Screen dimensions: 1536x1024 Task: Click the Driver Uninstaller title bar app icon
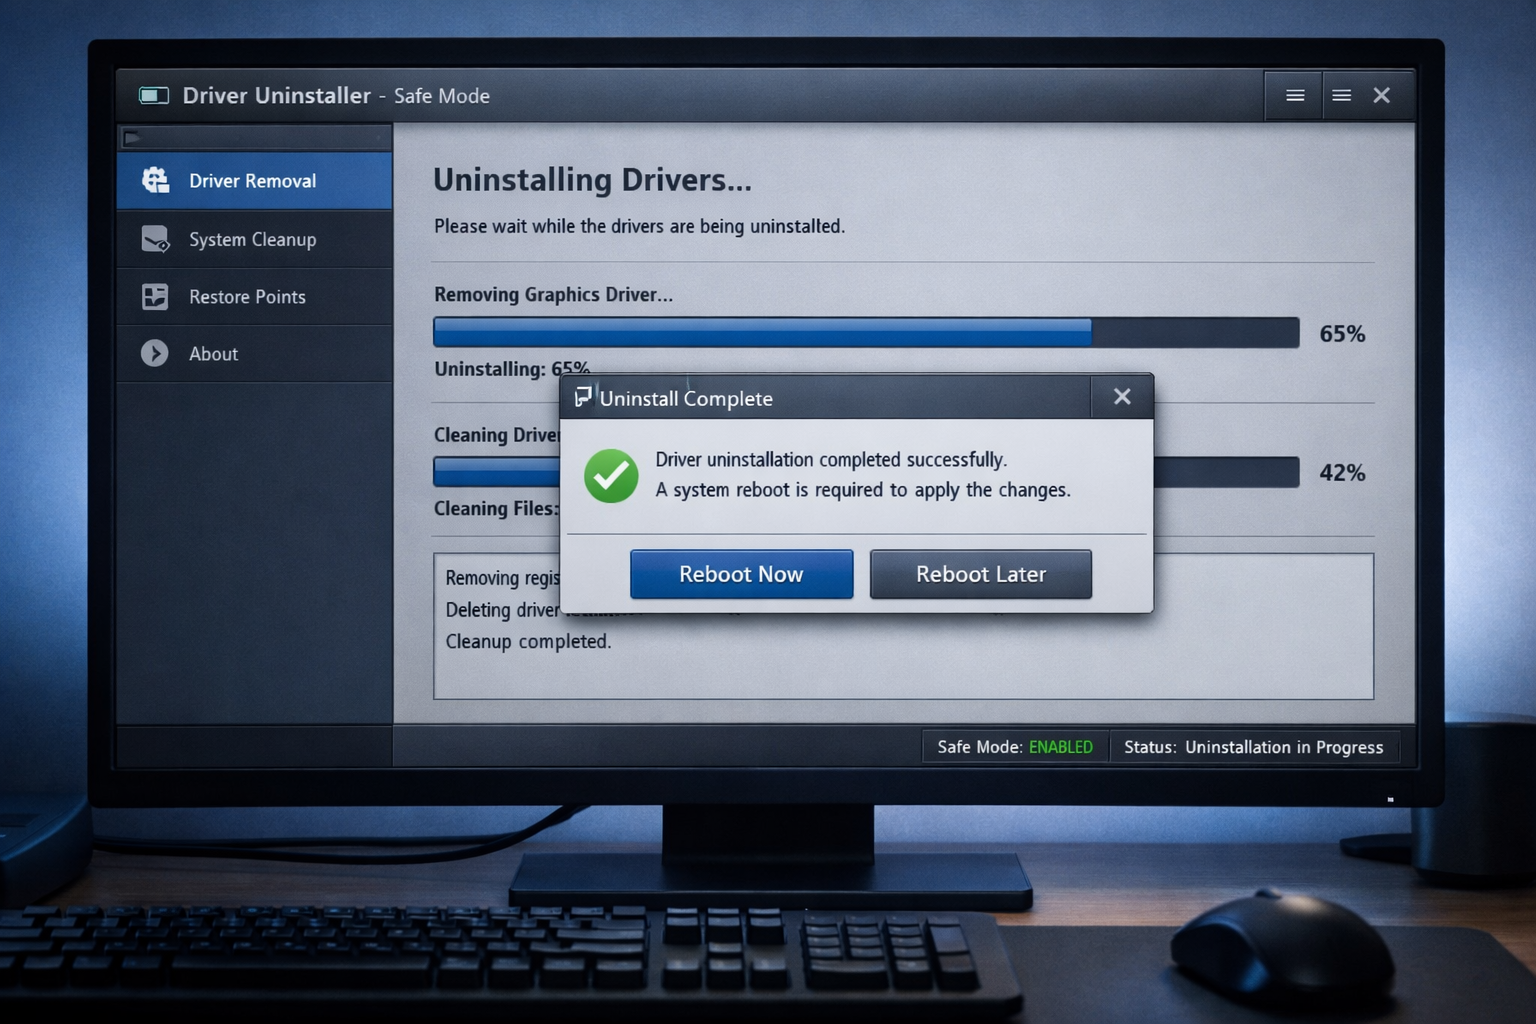[153, 95]
